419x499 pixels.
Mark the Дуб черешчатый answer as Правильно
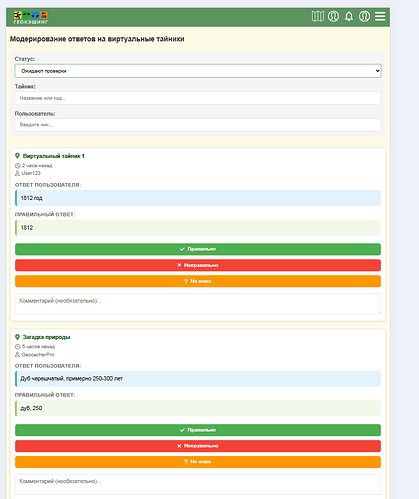(198, 430)
